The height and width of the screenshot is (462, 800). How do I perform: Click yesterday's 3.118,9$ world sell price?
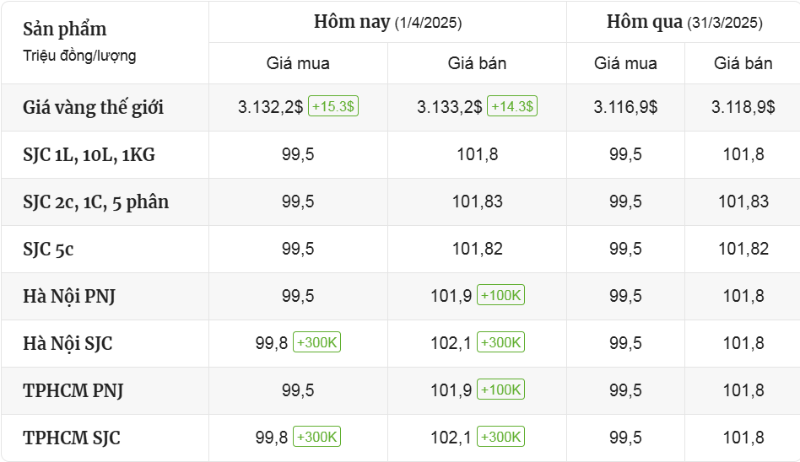click(x=743, y=107)
